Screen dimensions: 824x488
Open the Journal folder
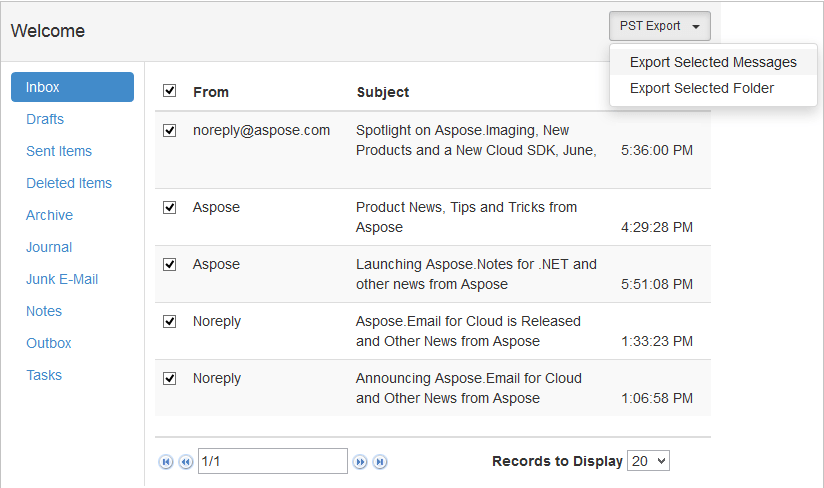[x=49, y=247]
